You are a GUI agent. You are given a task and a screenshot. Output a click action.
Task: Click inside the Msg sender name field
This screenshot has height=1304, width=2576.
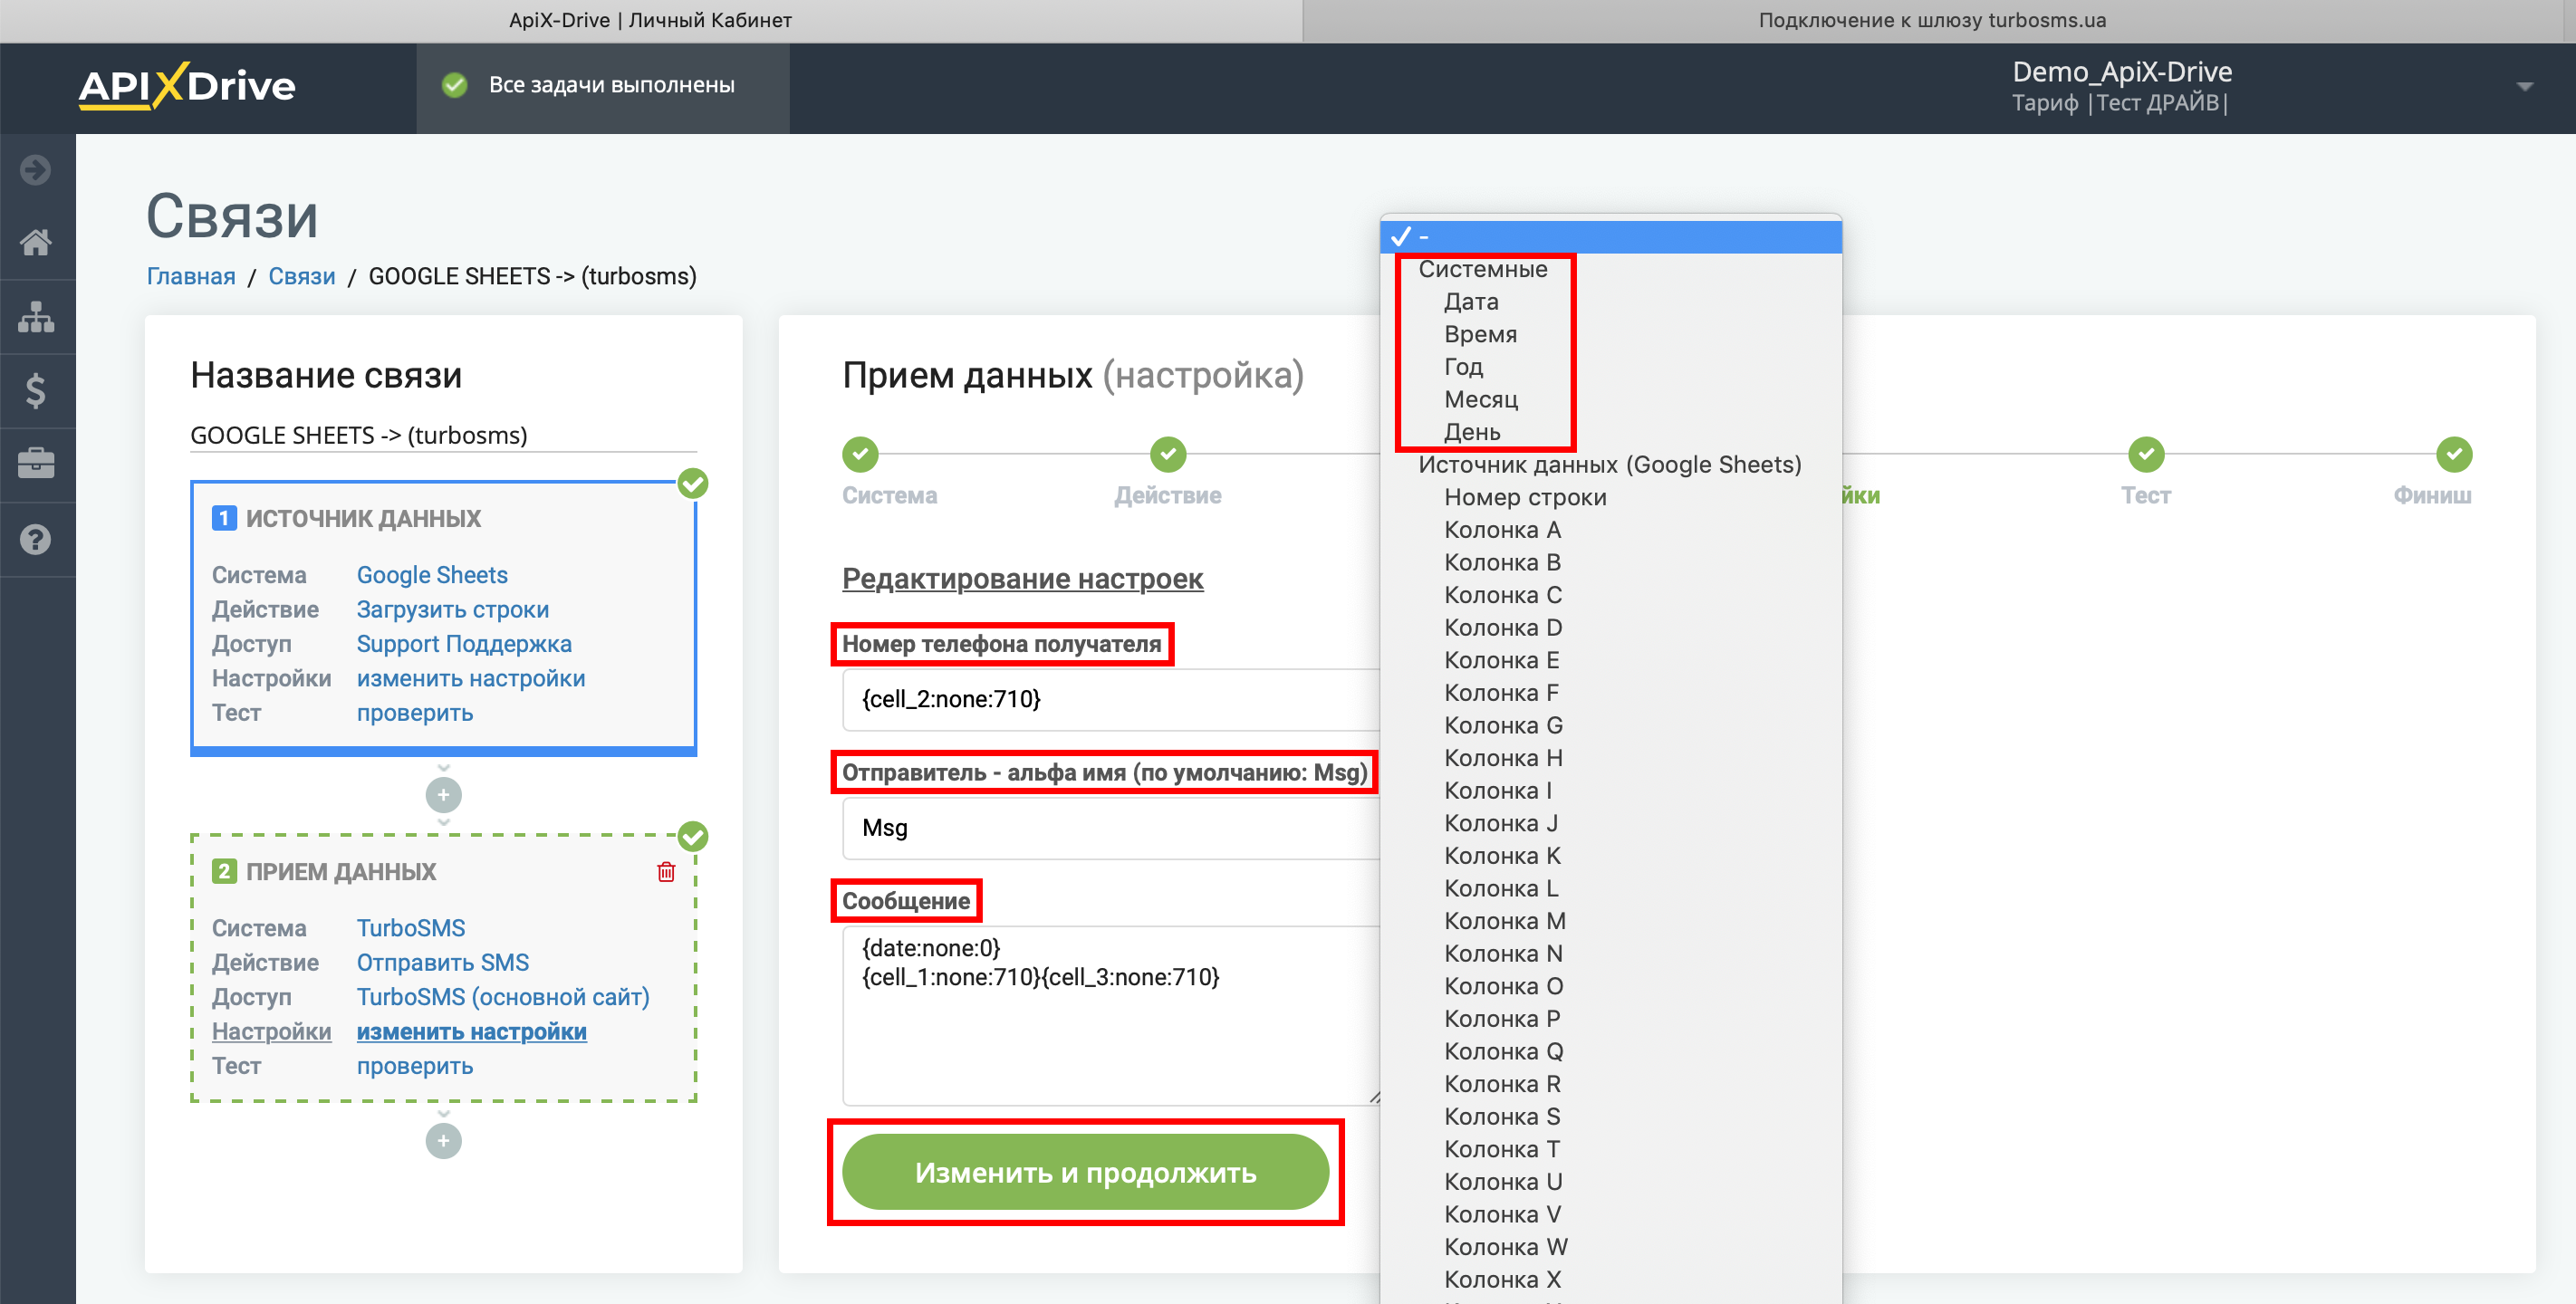point(1112,828)
